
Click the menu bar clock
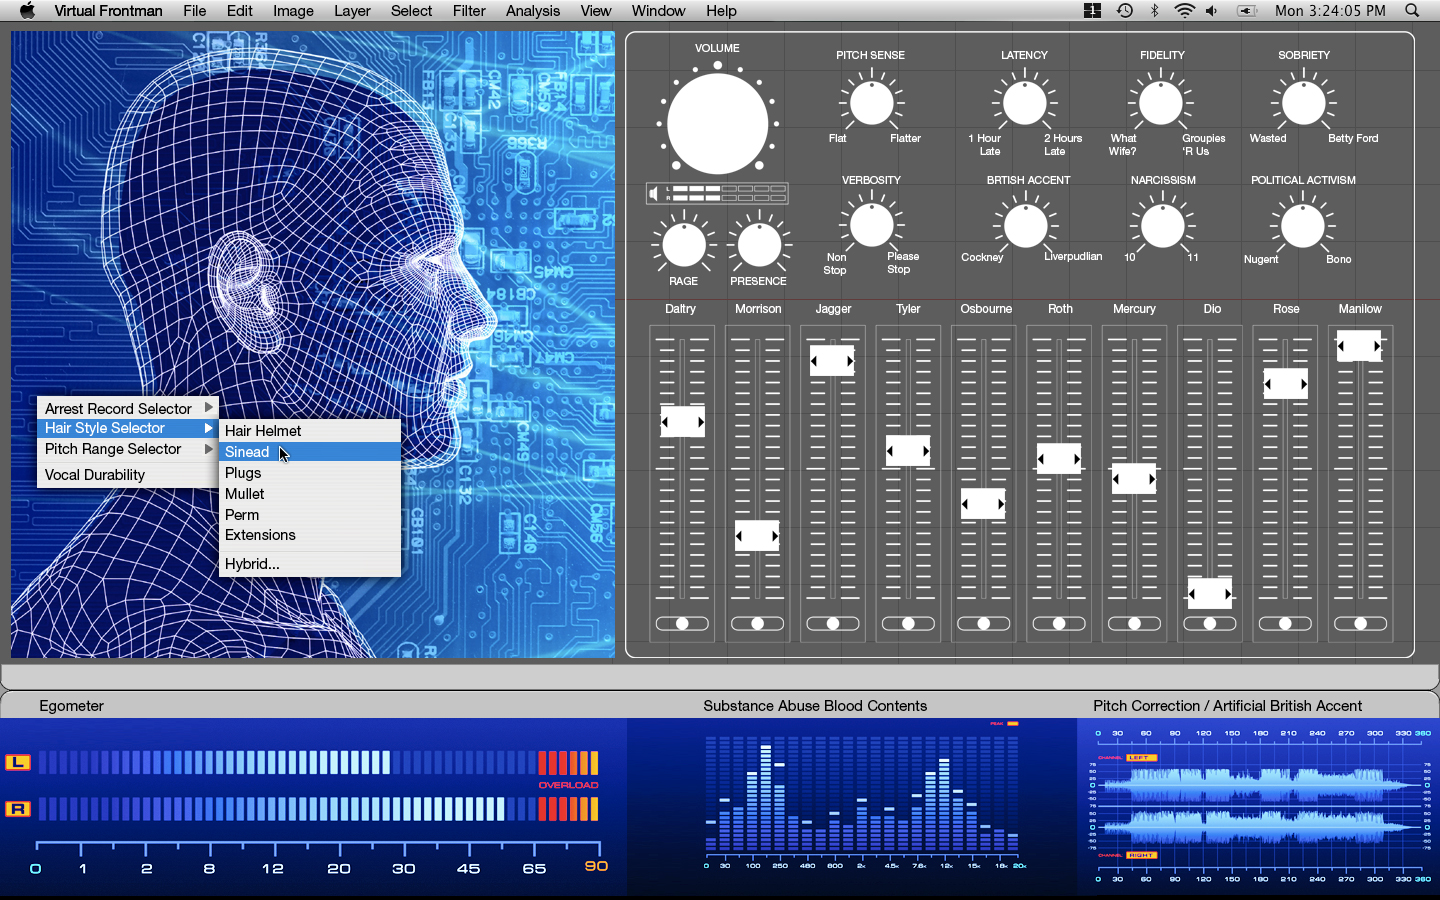pos(1330,11)
